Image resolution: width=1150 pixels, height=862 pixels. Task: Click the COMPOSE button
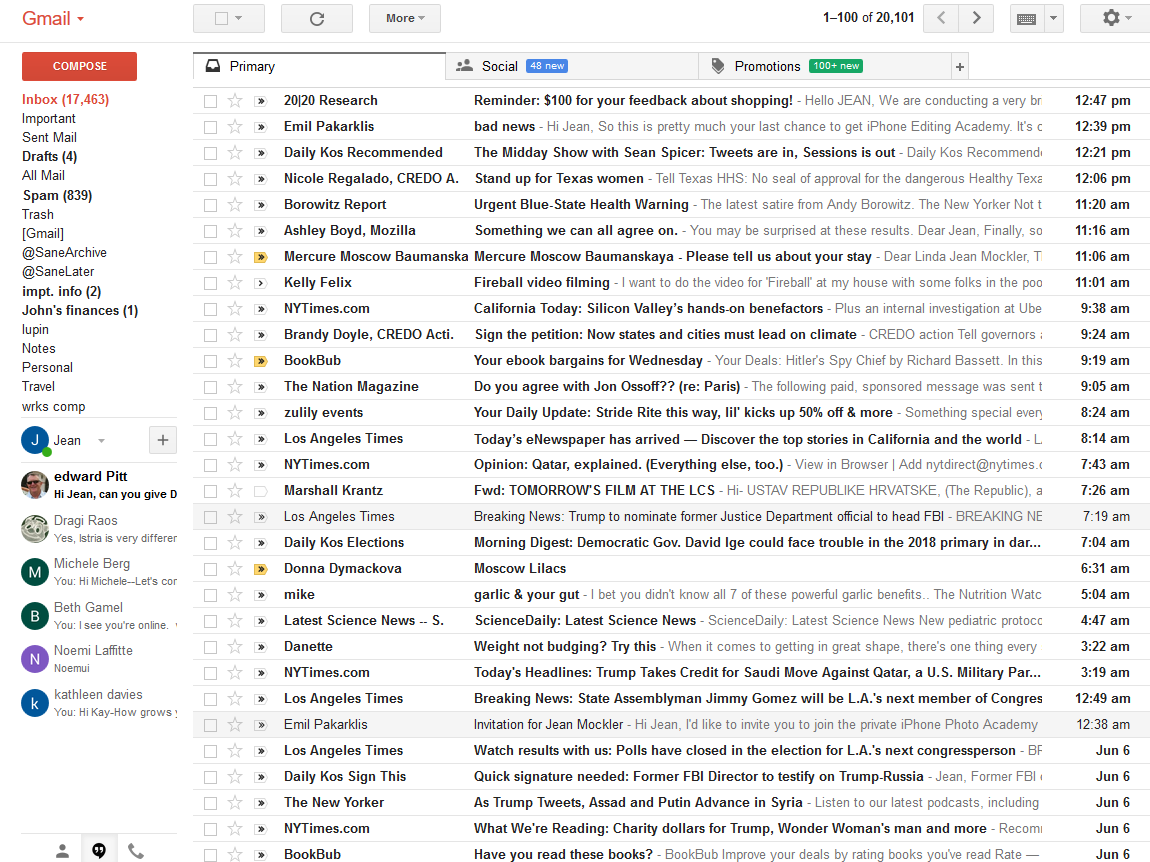tap(79, 66)
